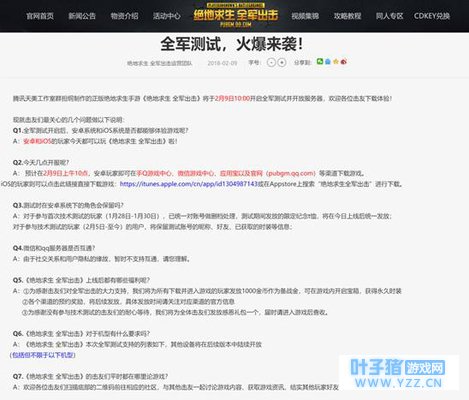Click the Q1 question line
Screen dimensions: 469x400
[100, 130]
